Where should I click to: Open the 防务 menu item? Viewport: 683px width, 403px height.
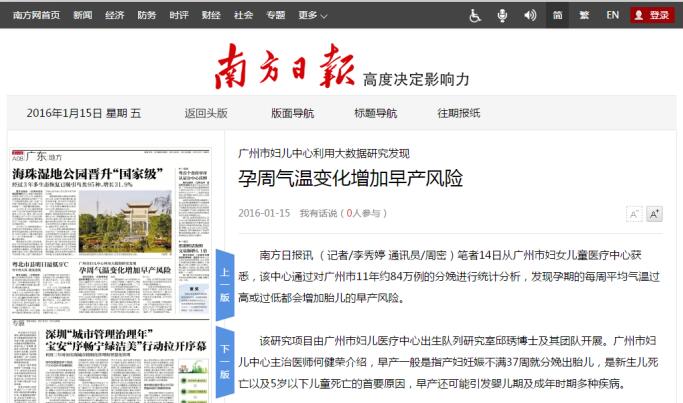click(x=147, y=15)
